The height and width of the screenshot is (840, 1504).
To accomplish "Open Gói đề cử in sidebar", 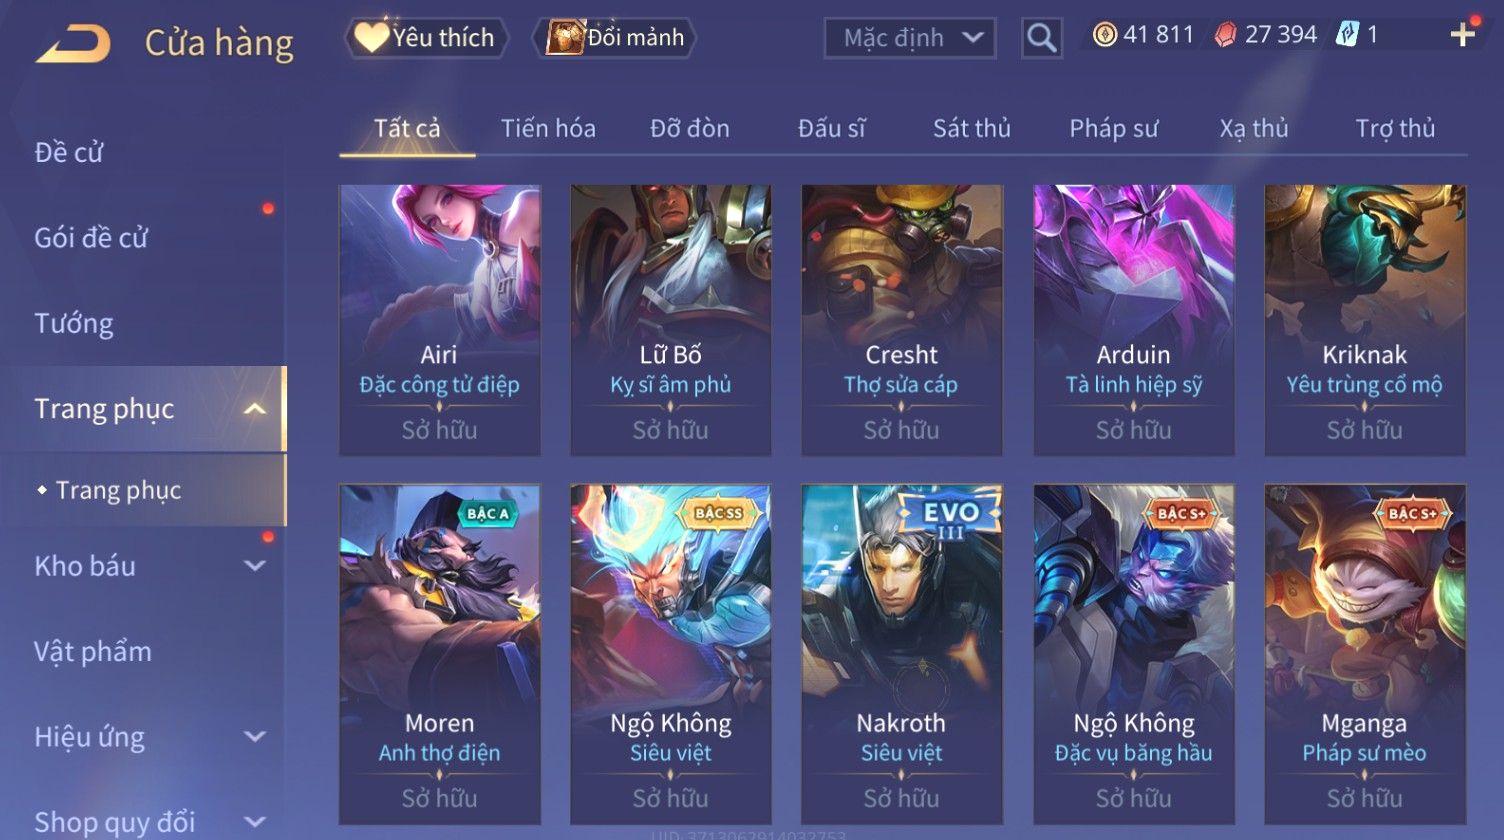I will pyautogui.click(x=91, y=238).
